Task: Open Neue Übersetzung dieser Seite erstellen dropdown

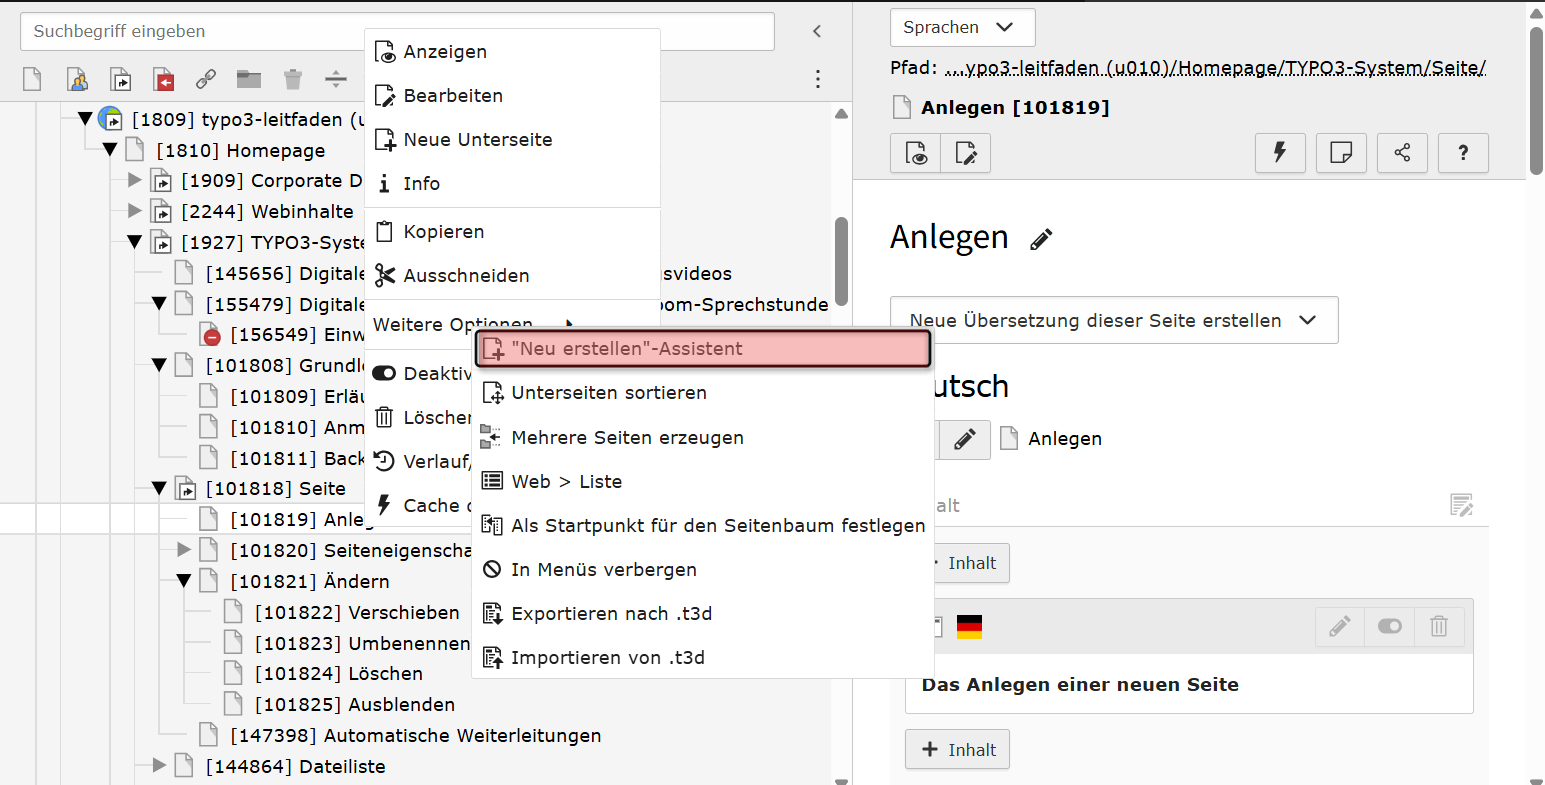Action: (x=1113, y=320)
